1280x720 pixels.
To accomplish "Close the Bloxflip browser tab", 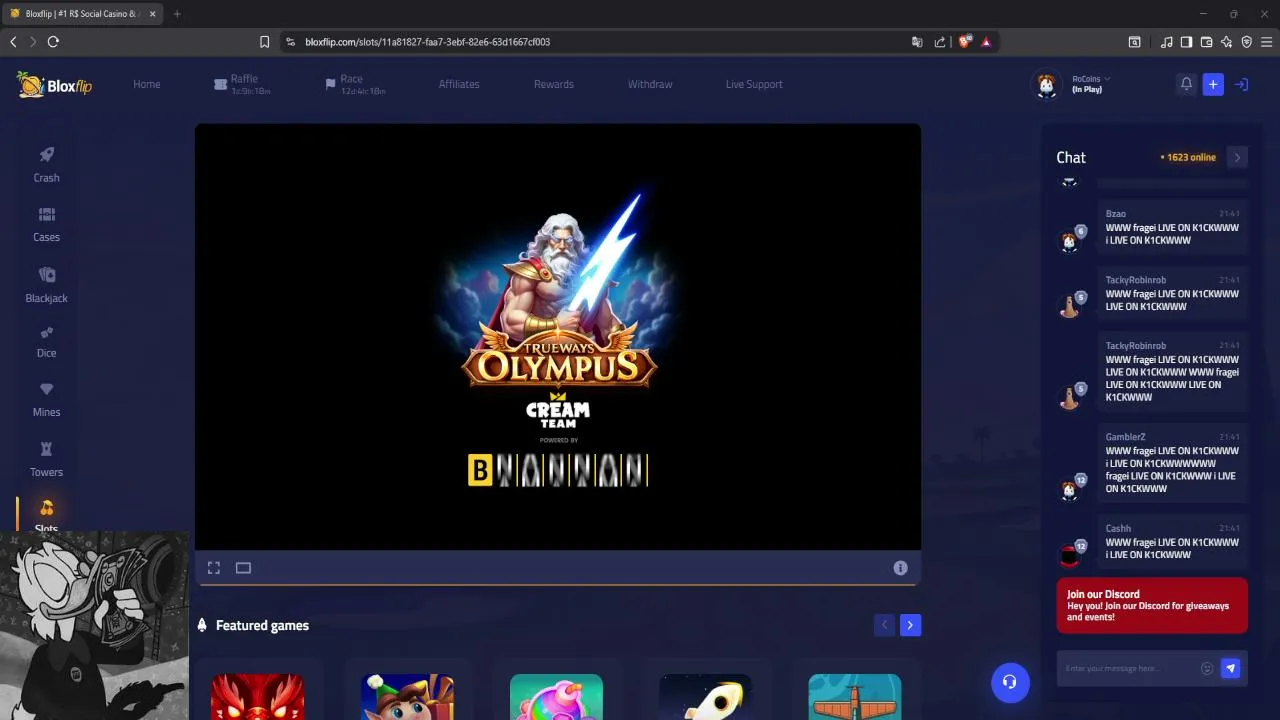I will point(152,14).
